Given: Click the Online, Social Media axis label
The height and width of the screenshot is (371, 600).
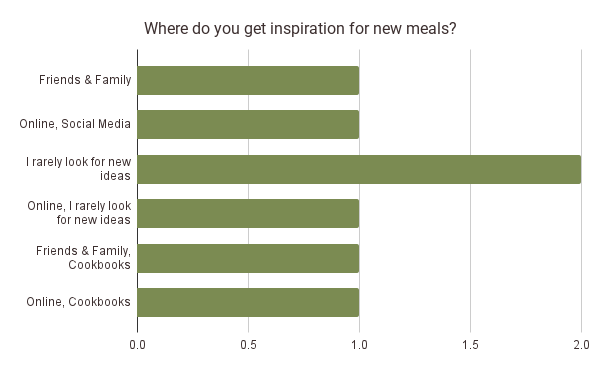Looking at the screenshot, I should (75, 124).
